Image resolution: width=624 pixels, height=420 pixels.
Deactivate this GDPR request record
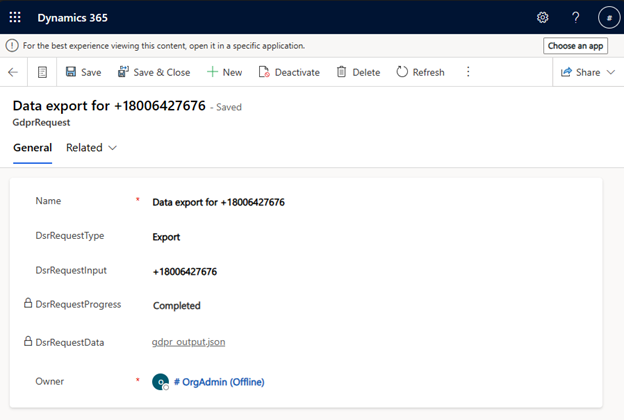[289, 72]
